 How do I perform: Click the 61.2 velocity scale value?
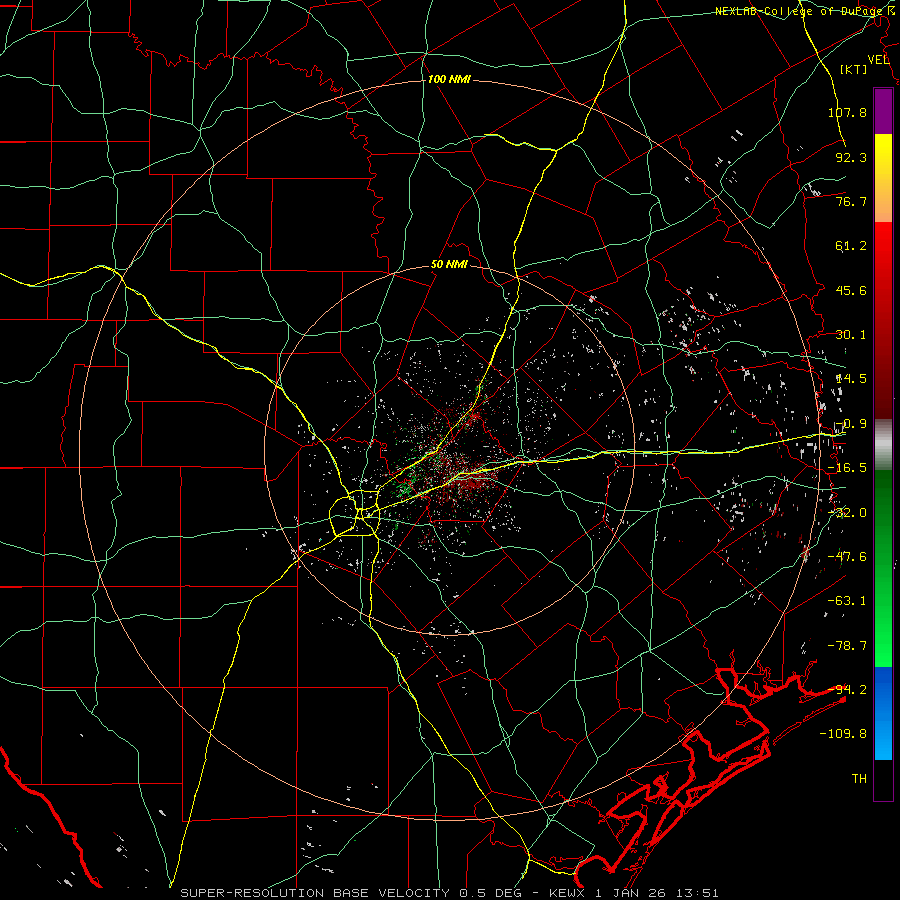pyautogui.click(x=851, y=246)
